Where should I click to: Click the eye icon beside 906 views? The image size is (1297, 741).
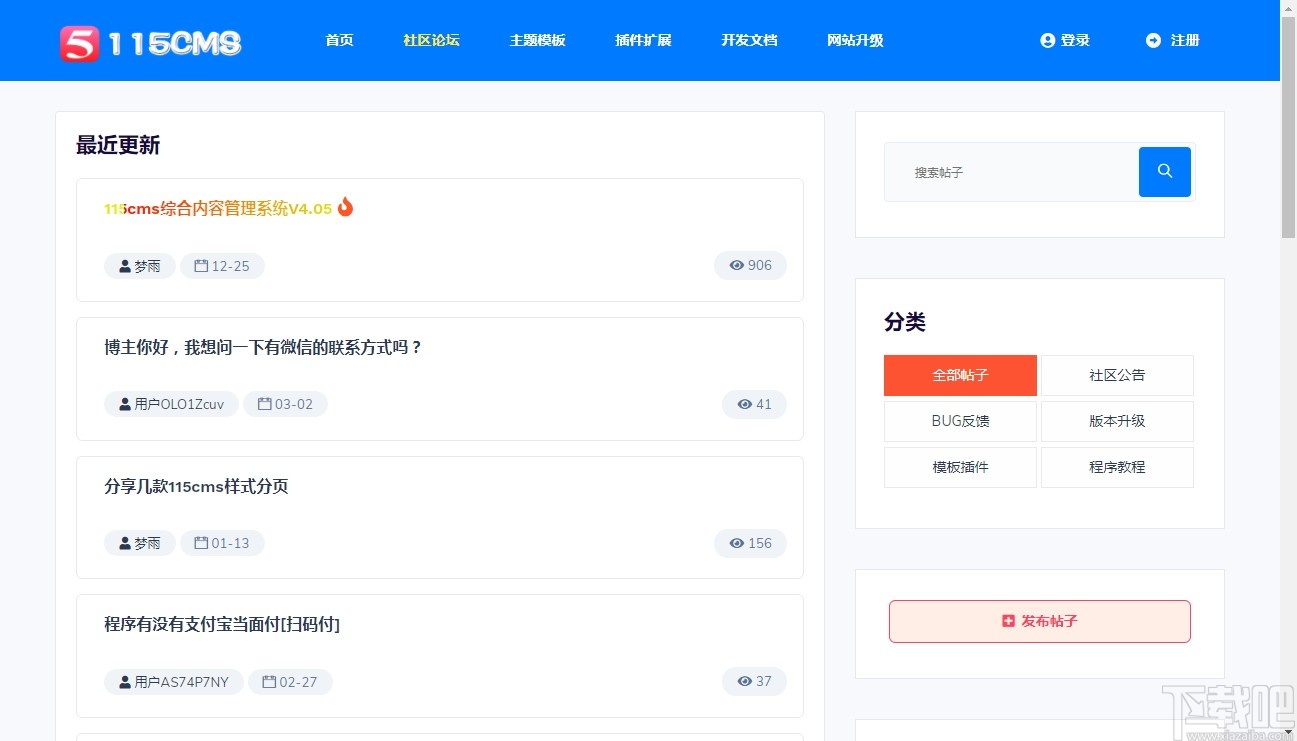(737, 266)
